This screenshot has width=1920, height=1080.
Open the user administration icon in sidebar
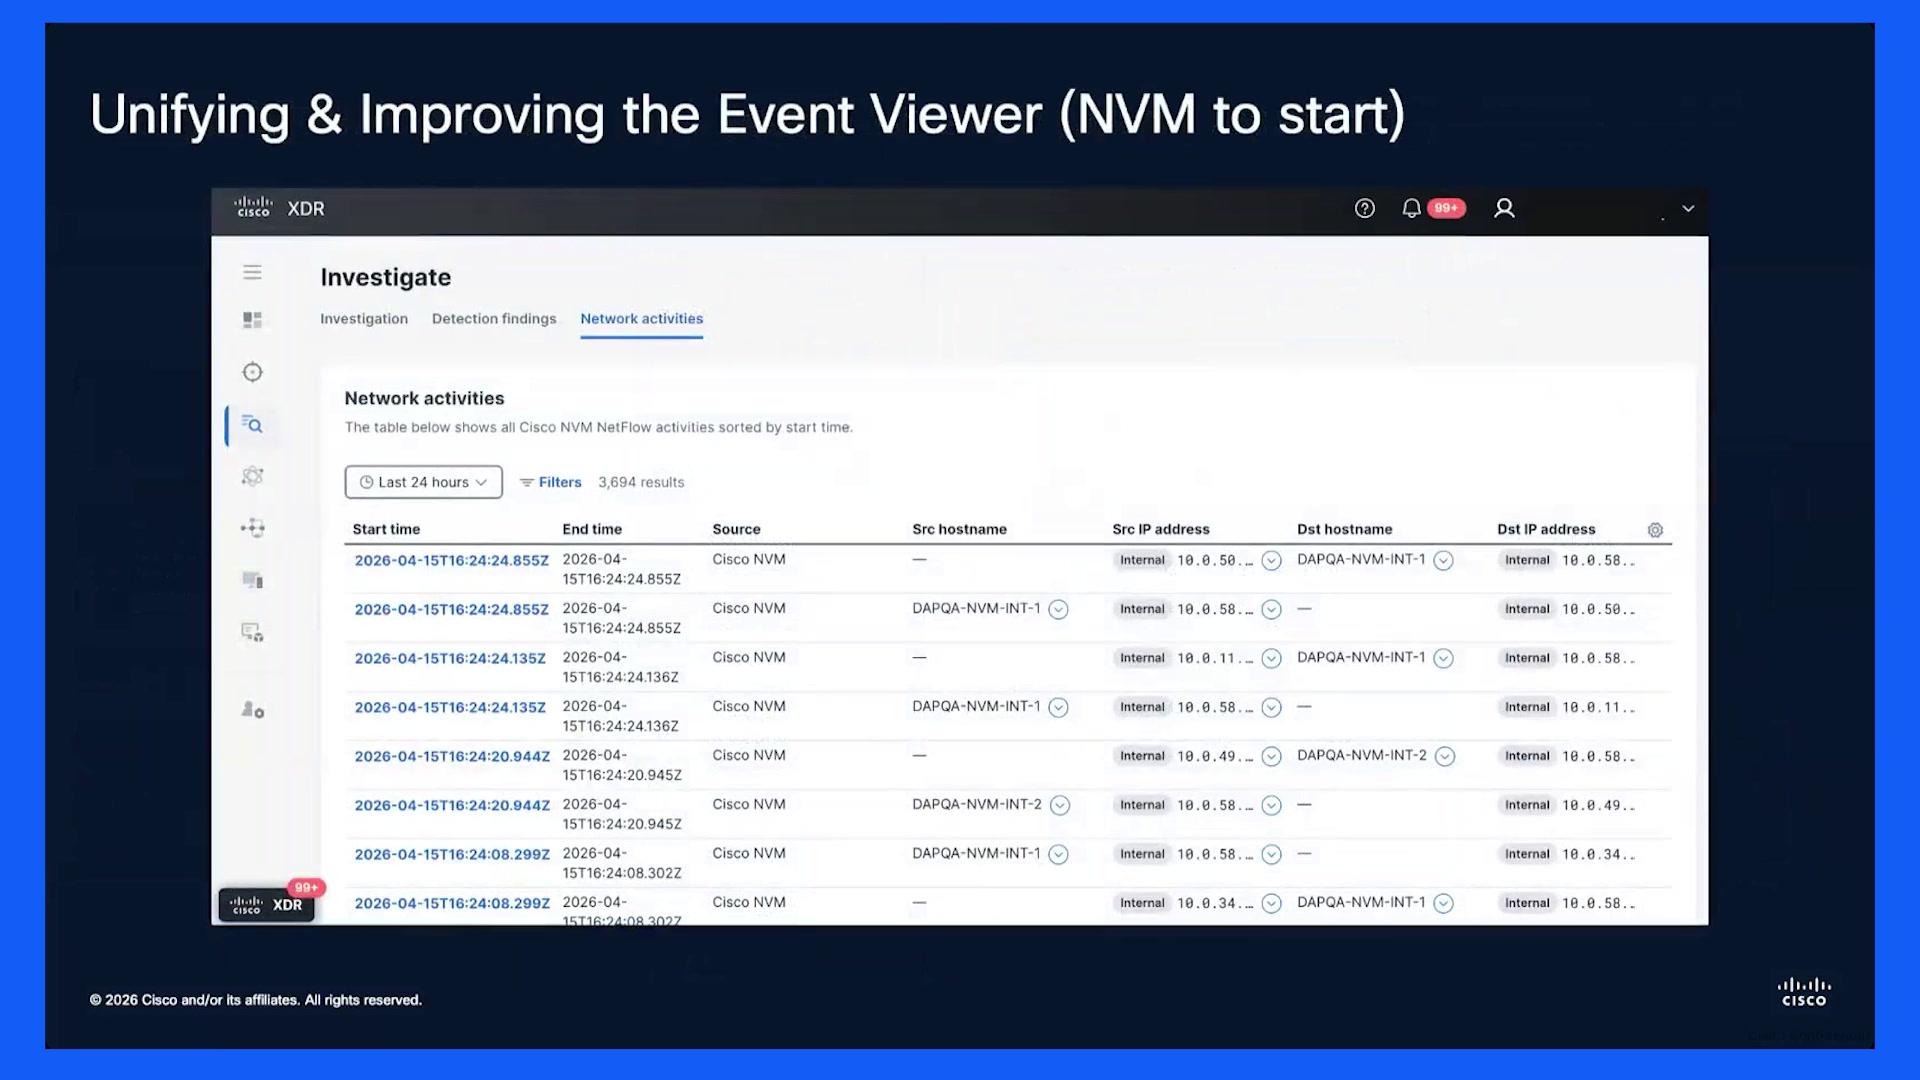click(252, 710)
